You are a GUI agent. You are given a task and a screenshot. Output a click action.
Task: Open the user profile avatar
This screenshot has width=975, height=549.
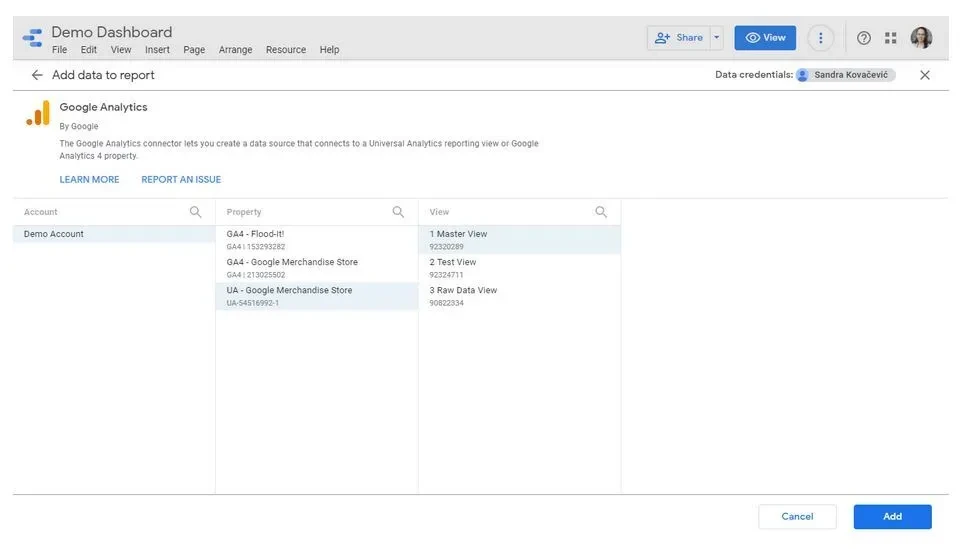[921, 38]
